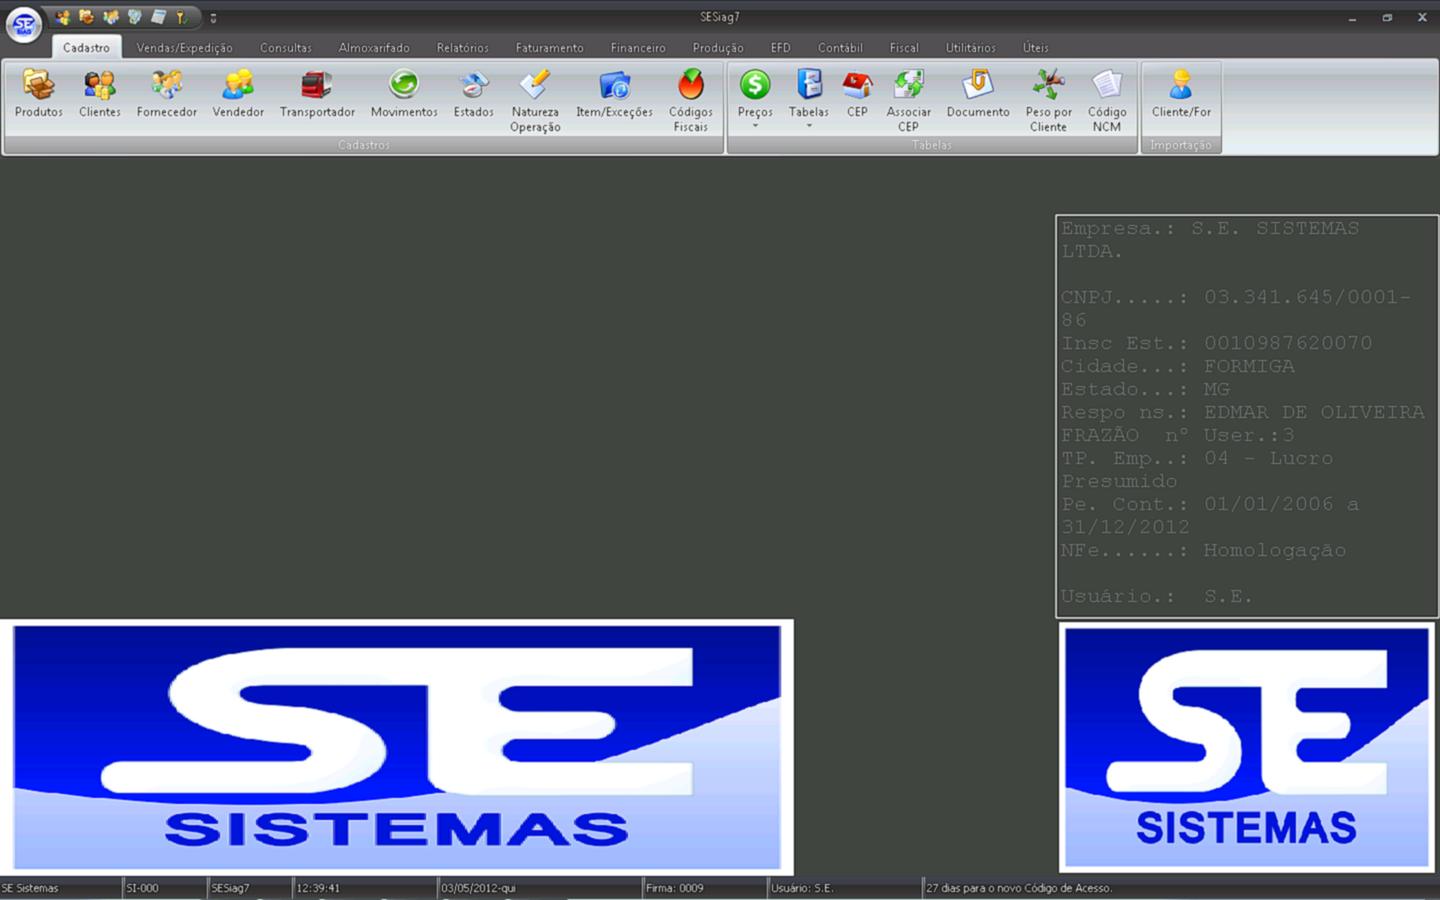Click the CEP house icon
This screenshot has width=1440, height=900.
click(x=857, y=95)
